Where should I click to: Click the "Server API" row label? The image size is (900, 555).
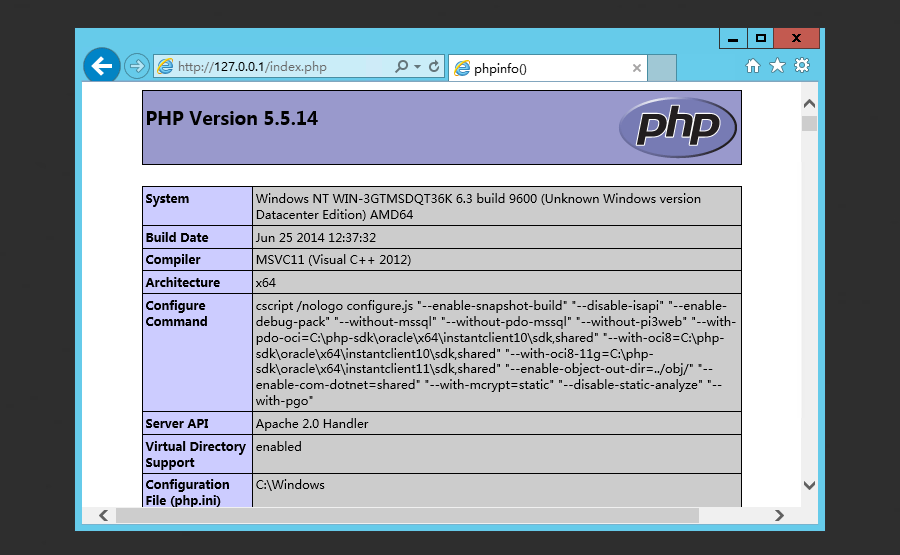click(177, 424)
